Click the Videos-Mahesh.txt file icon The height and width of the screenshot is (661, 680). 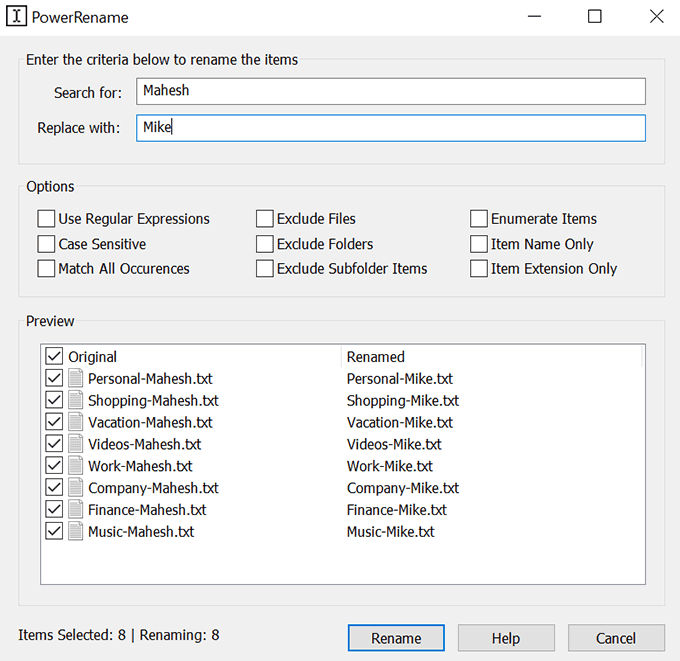pyautogui.click(x=76, y=445)
